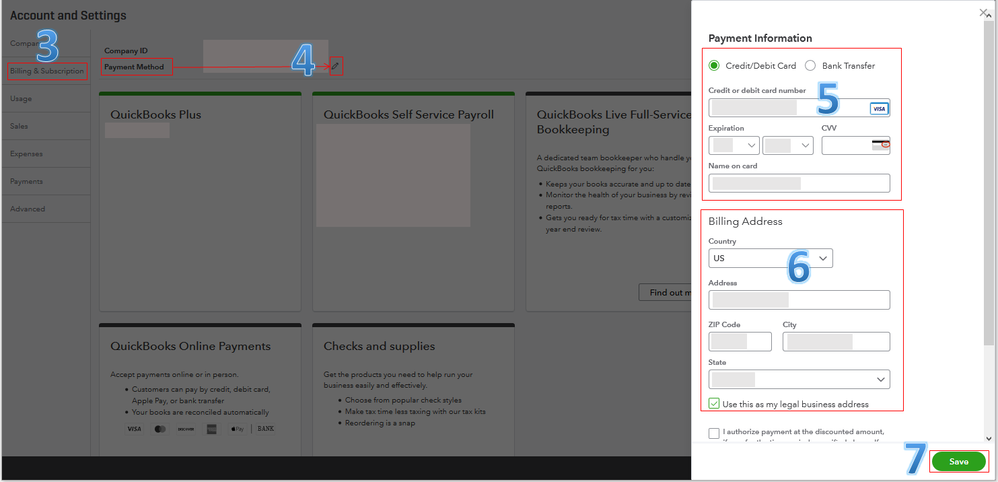Image resolution: width=998 pixels, height=482 pixels.
Task: Uncheck Use this as my legal business address
Action: click(x=714, y=404)
